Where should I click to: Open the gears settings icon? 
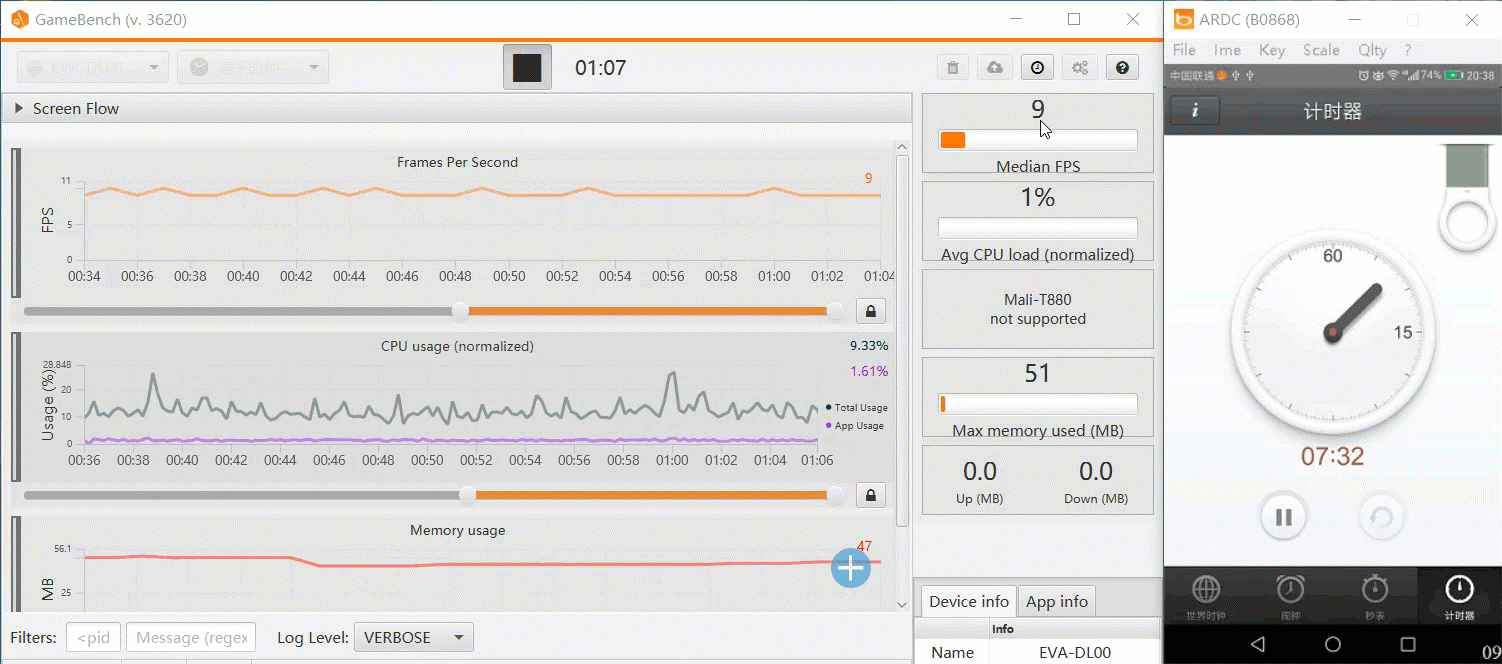[1080, 67]
